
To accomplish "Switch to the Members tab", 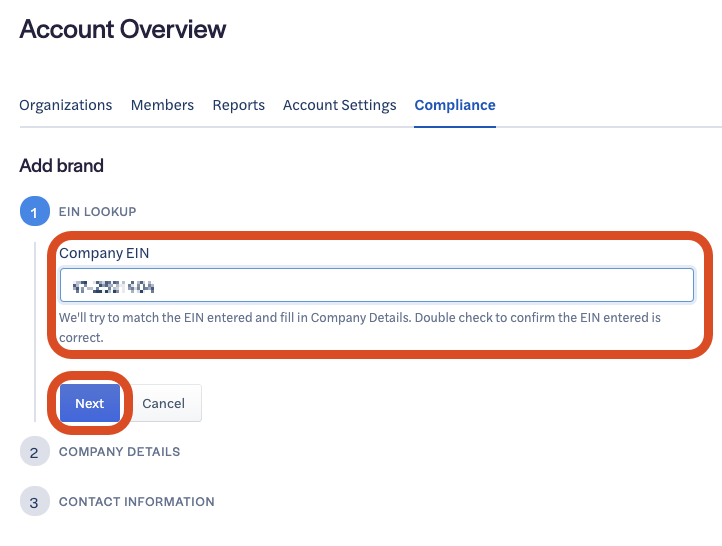I will point(162,105).
